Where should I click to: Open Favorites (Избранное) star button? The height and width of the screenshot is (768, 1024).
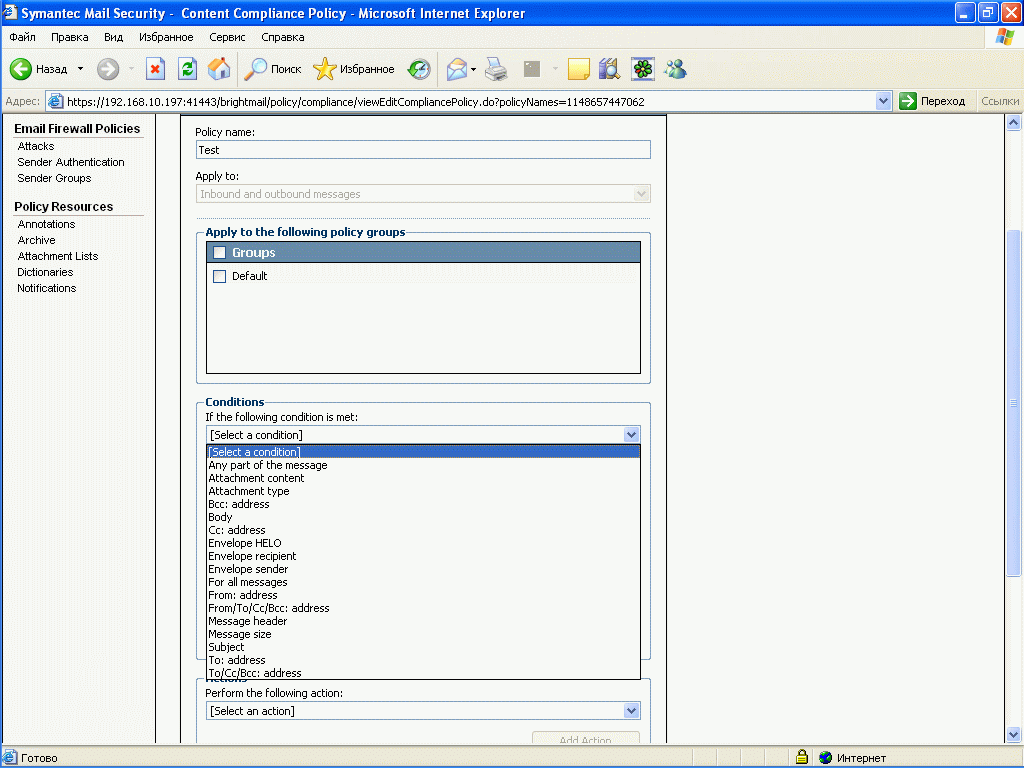point(353,69)
